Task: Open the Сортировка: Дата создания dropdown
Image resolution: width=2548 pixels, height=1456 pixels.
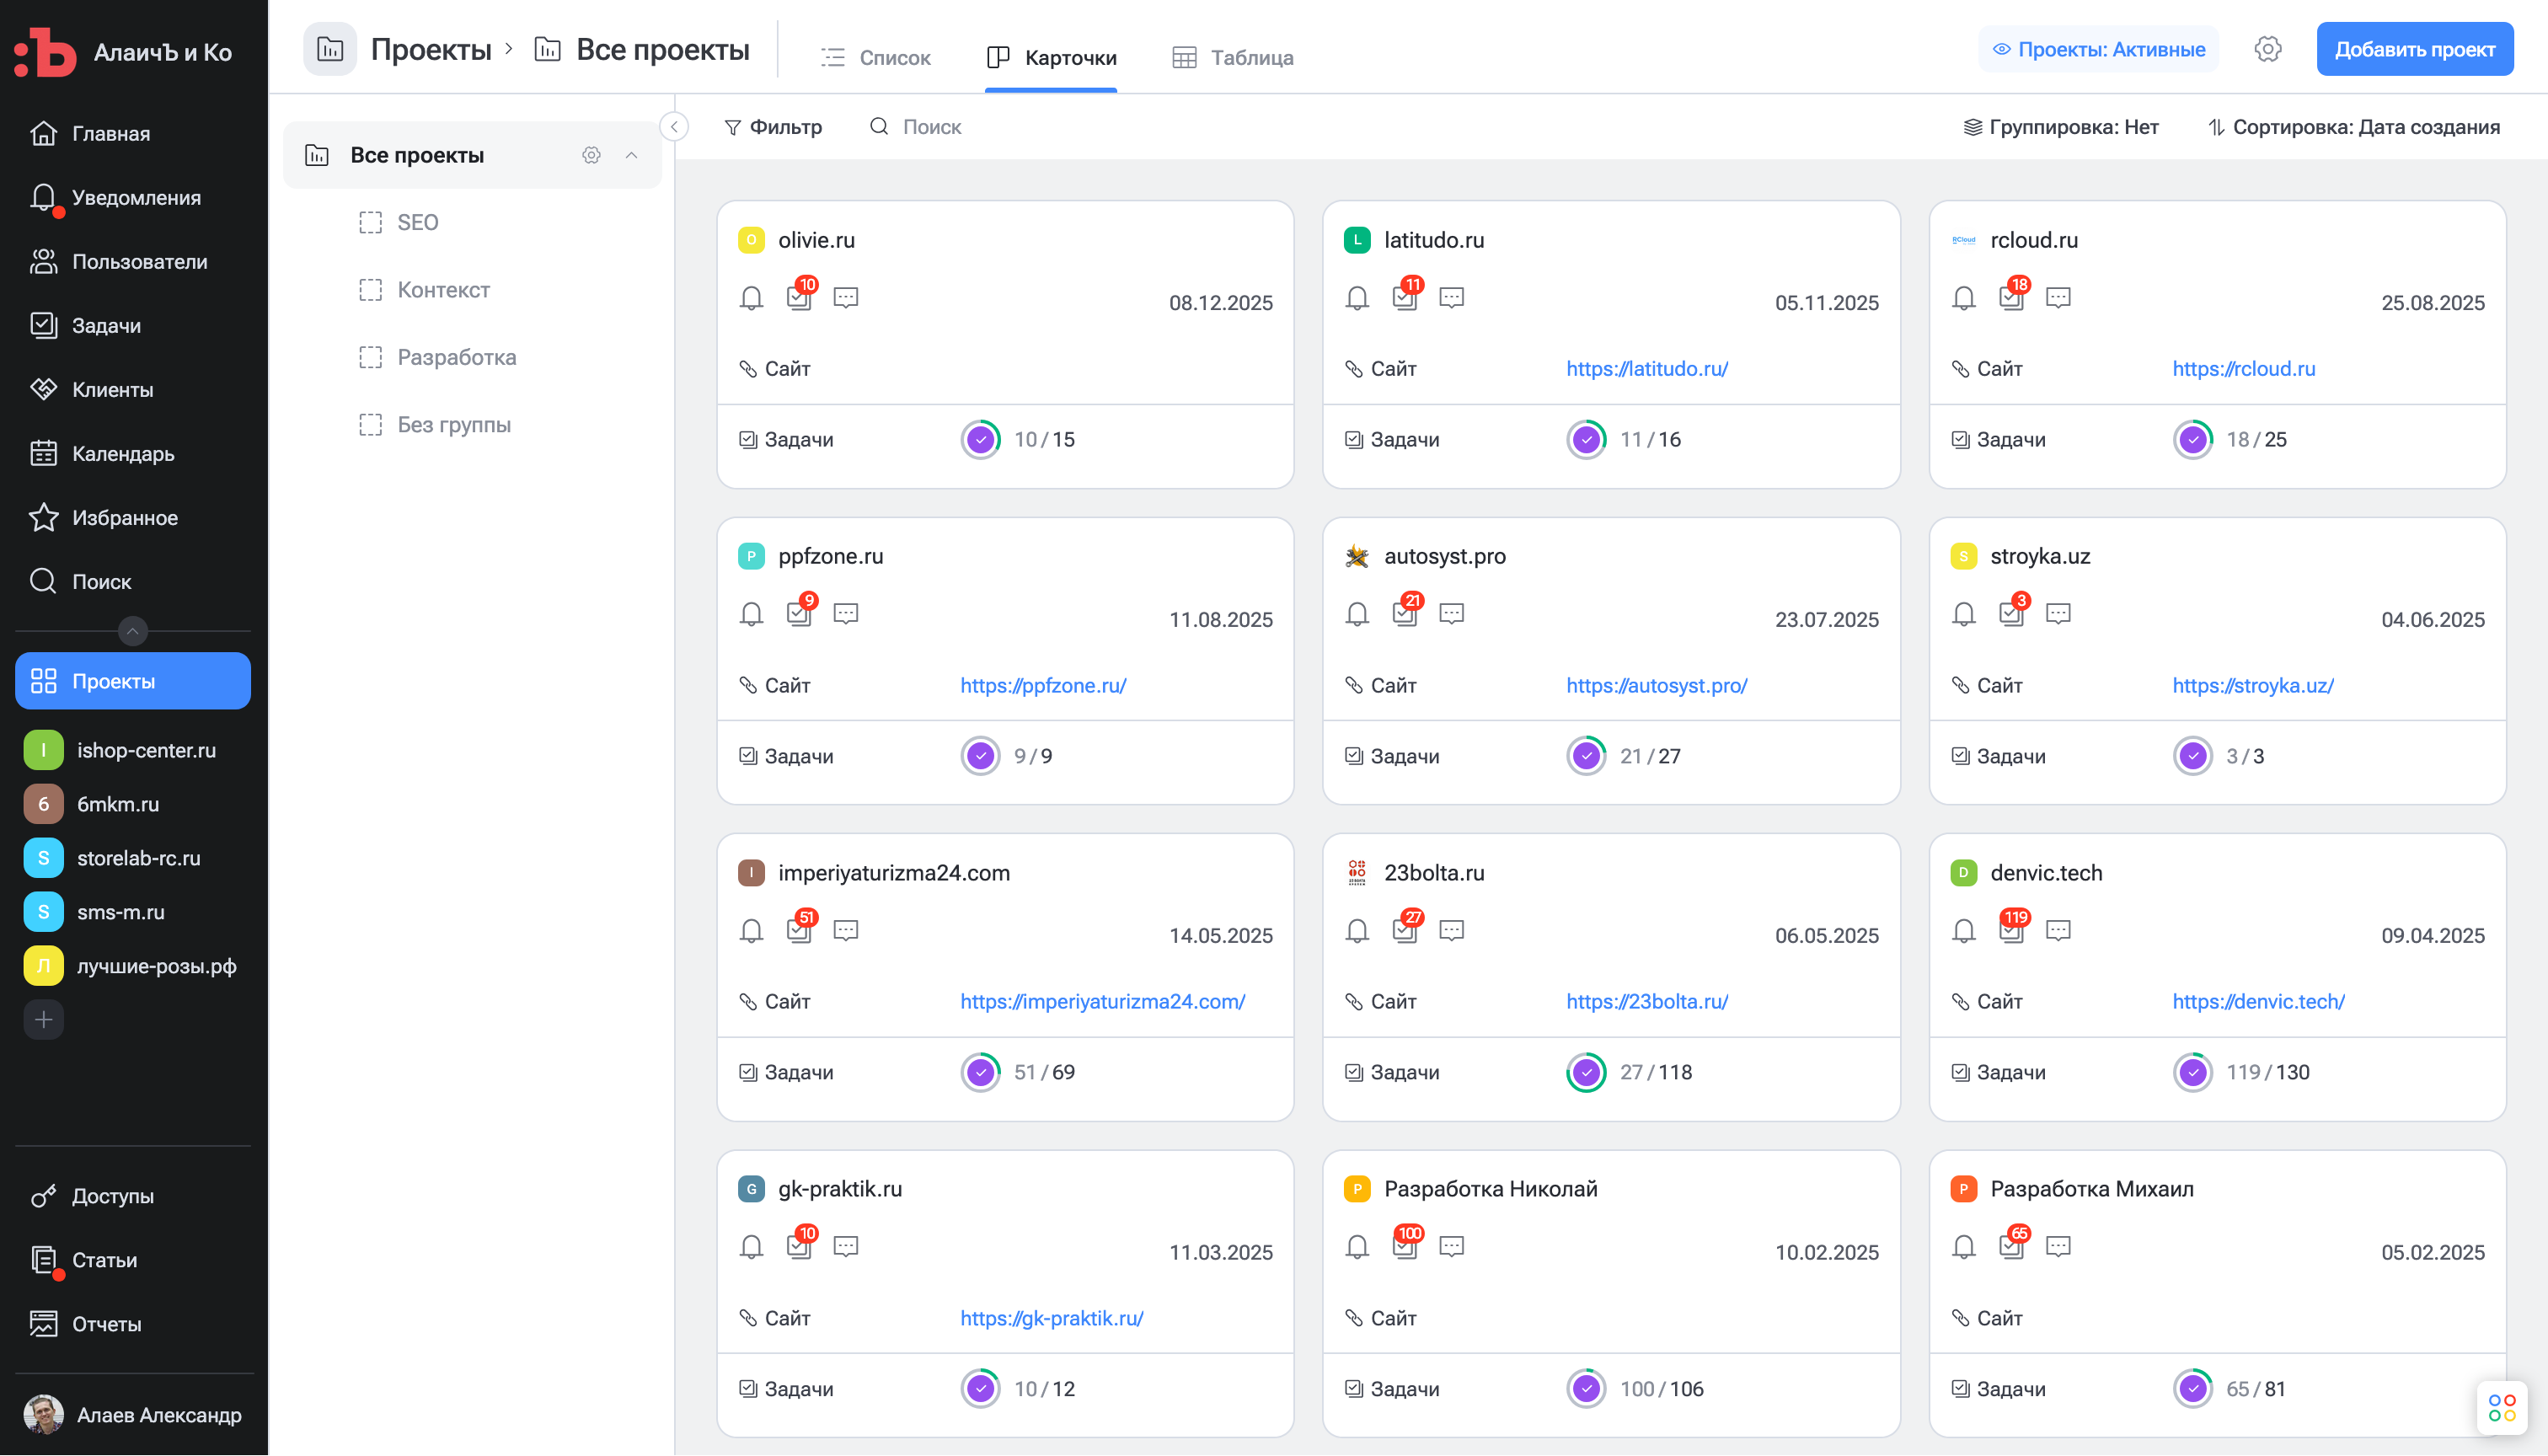Action: [2353, 127]
